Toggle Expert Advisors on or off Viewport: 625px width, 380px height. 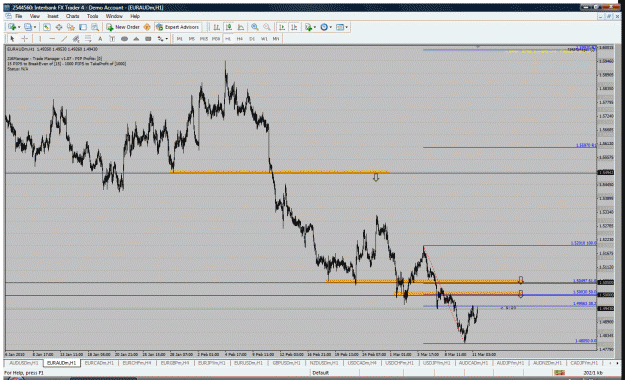[177, 27]
